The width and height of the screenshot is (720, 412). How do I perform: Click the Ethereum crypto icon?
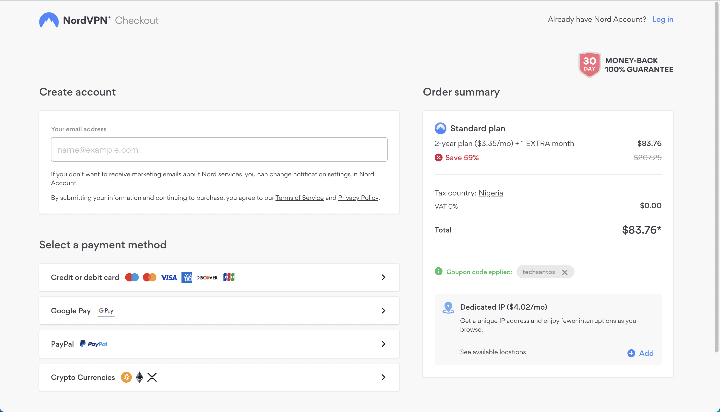(140, 377)
